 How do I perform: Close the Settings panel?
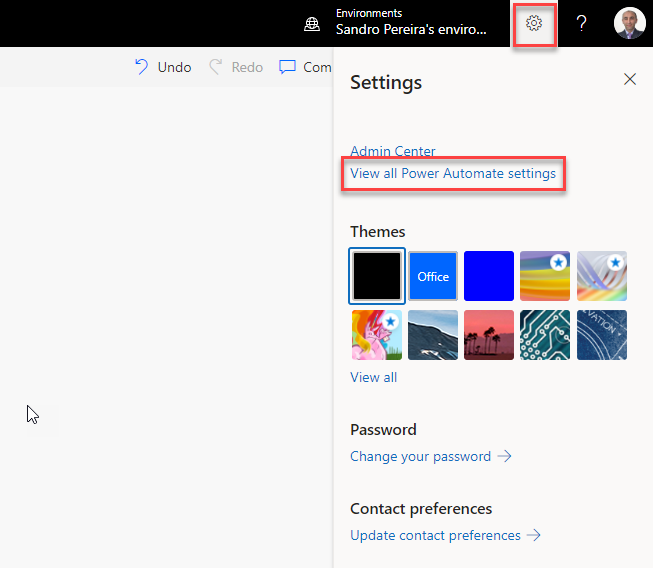630,80
